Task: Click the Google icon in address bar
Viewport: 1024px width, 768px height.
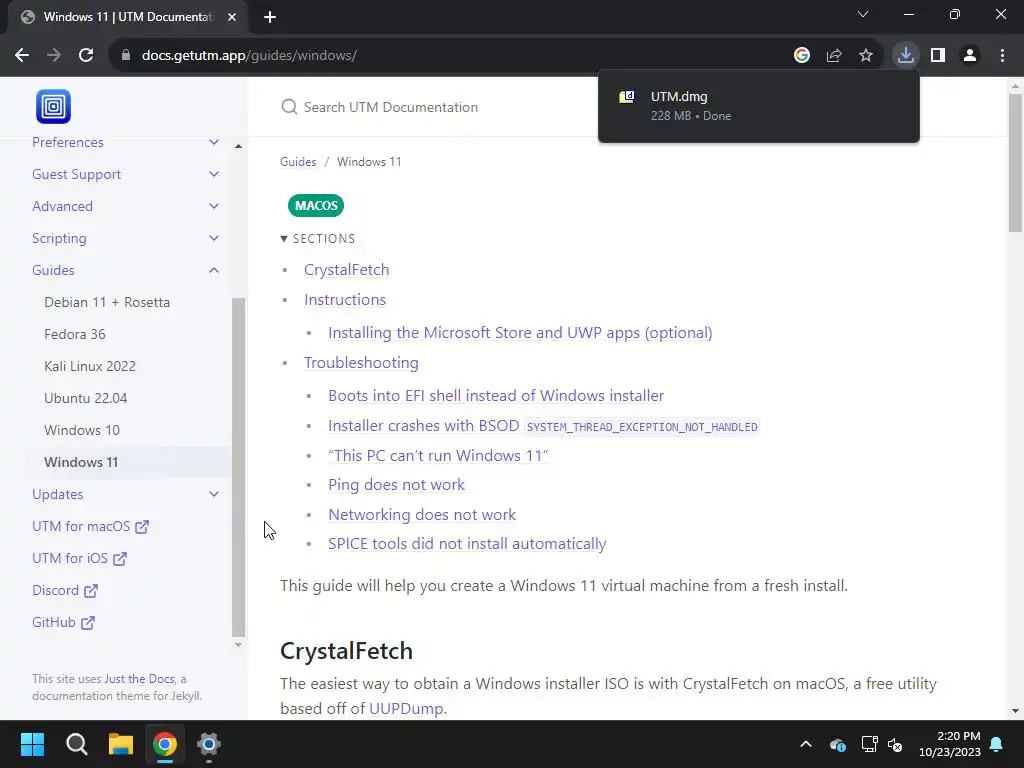Action: [802, 56]
